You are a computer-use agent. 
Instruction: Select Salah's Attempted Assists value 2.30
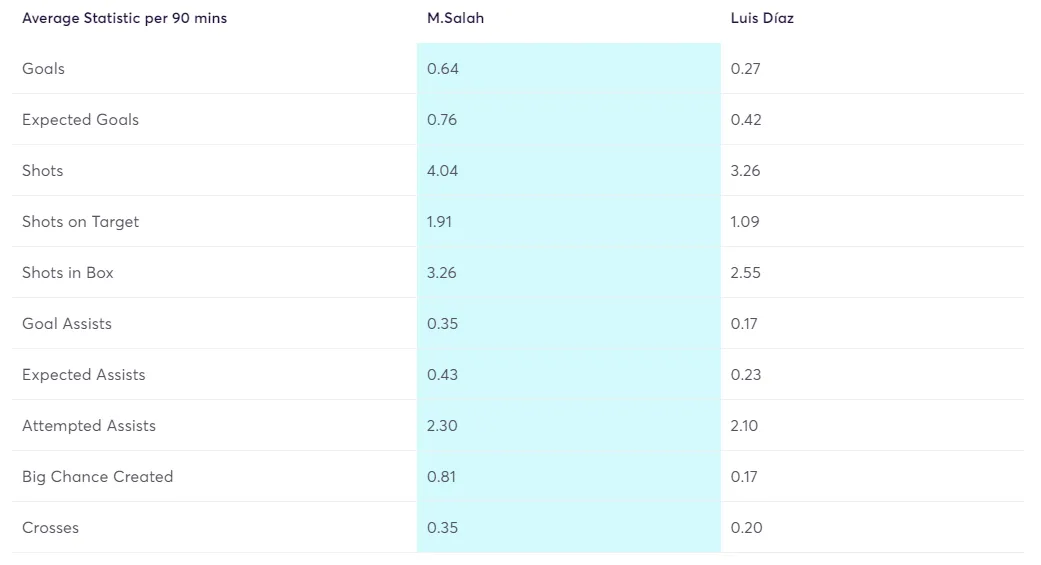pos(442,426)
